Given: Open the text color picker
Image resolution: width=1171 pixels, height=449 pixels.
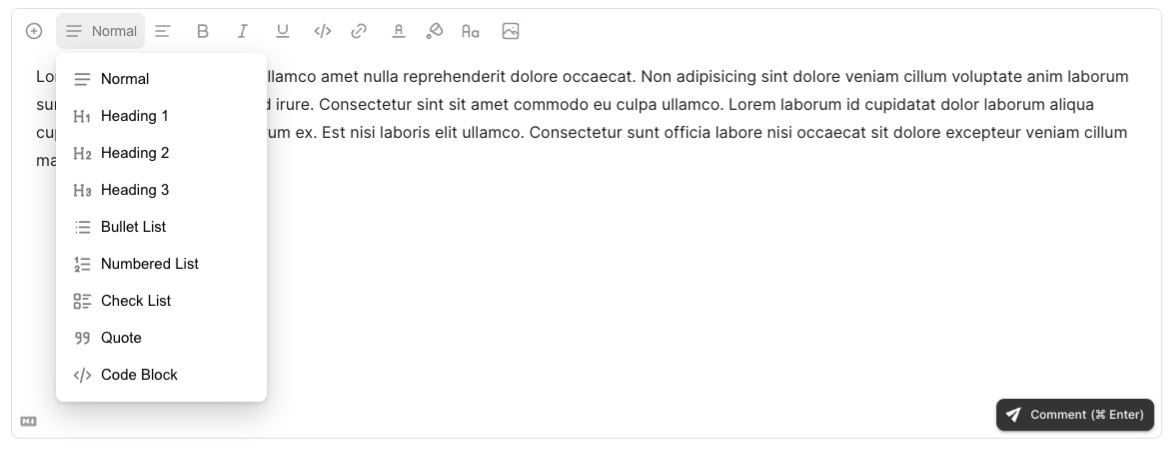Looking at the screenshot, I should coord(397,31).
